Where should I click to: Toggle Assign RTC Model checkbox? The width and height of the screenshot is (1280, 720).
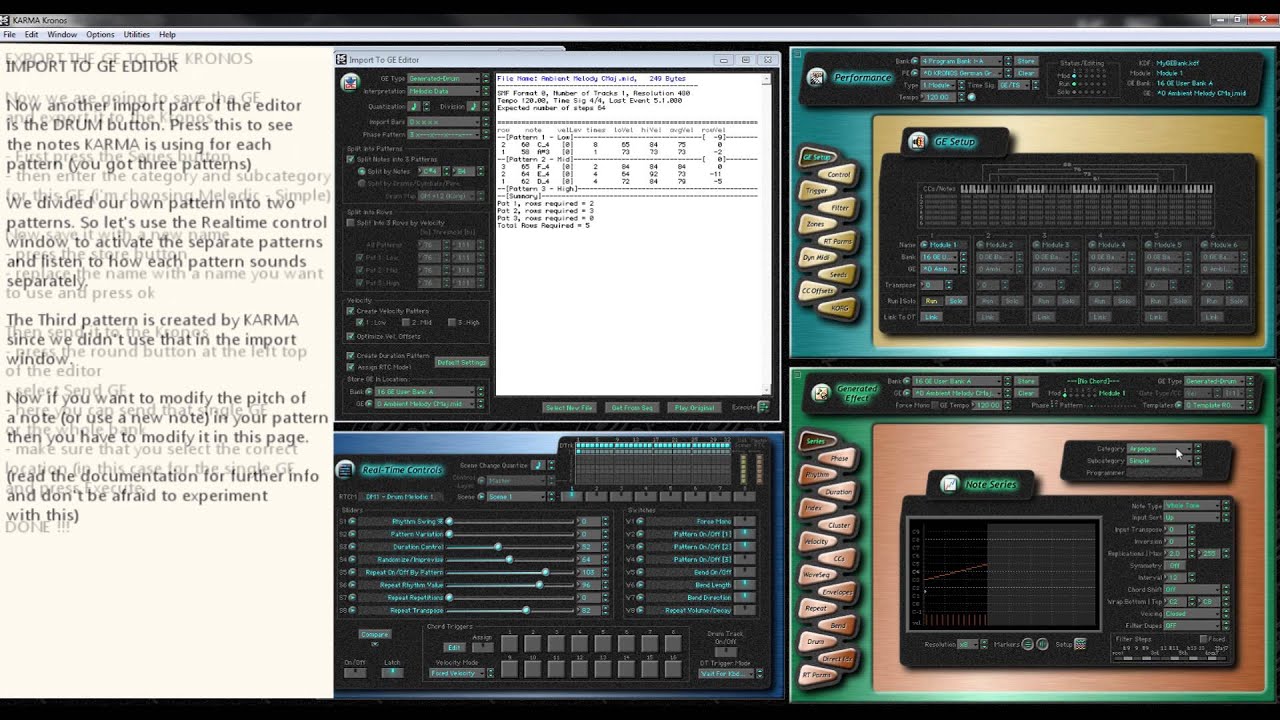click(x=350, y=367)
